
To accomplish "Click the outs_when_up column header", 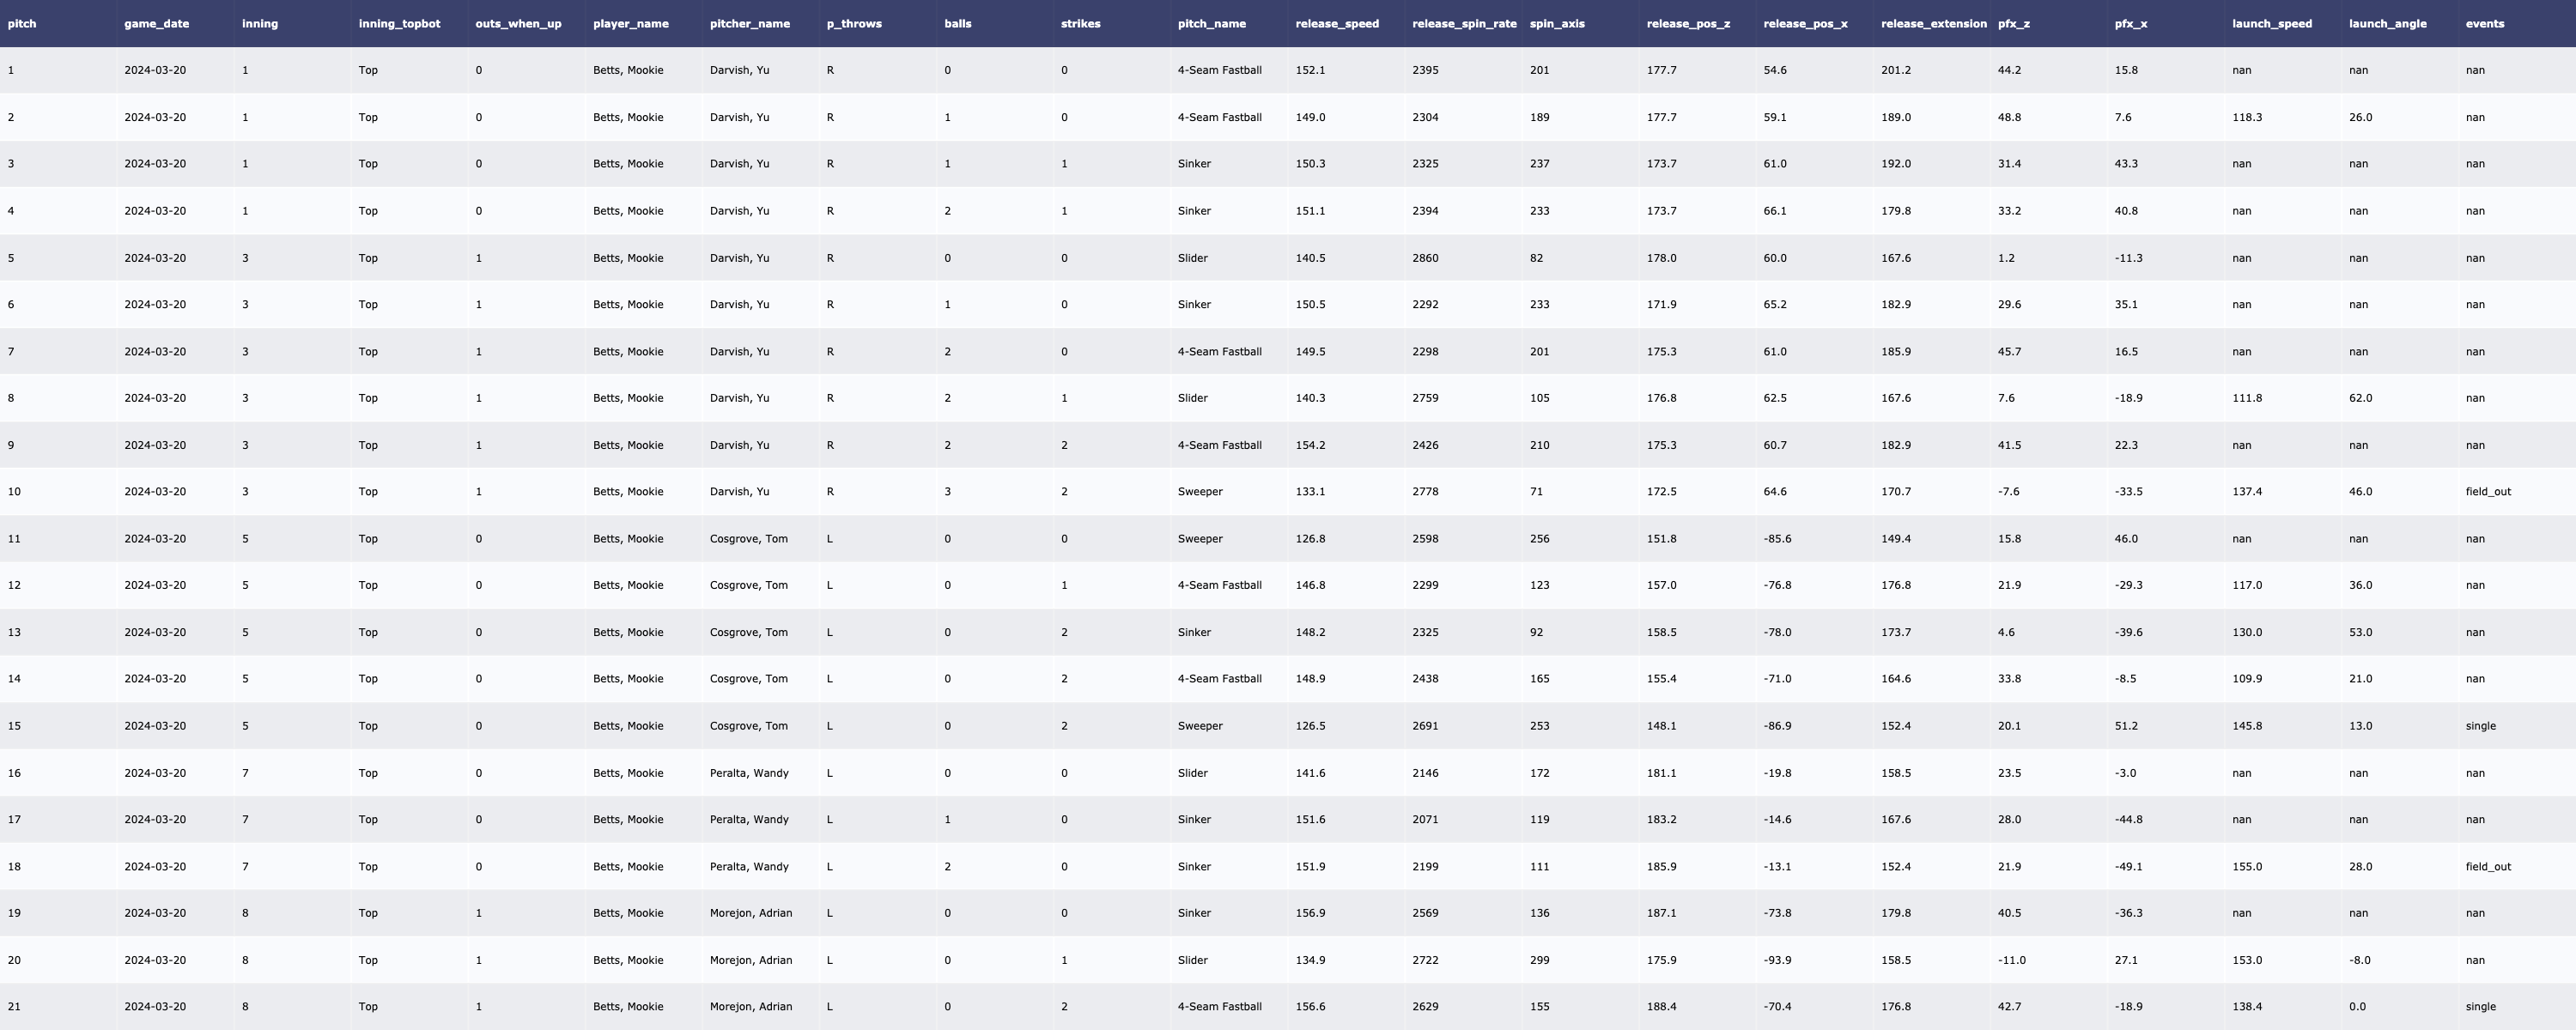I will click(518, 23).
